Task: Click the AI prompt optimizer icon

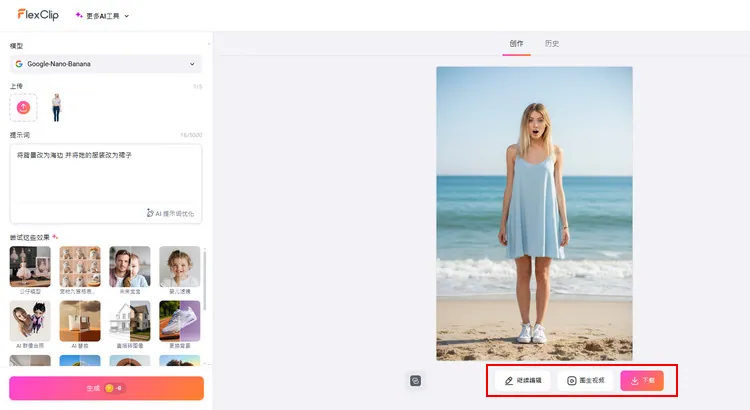Action: pos(150,213)
